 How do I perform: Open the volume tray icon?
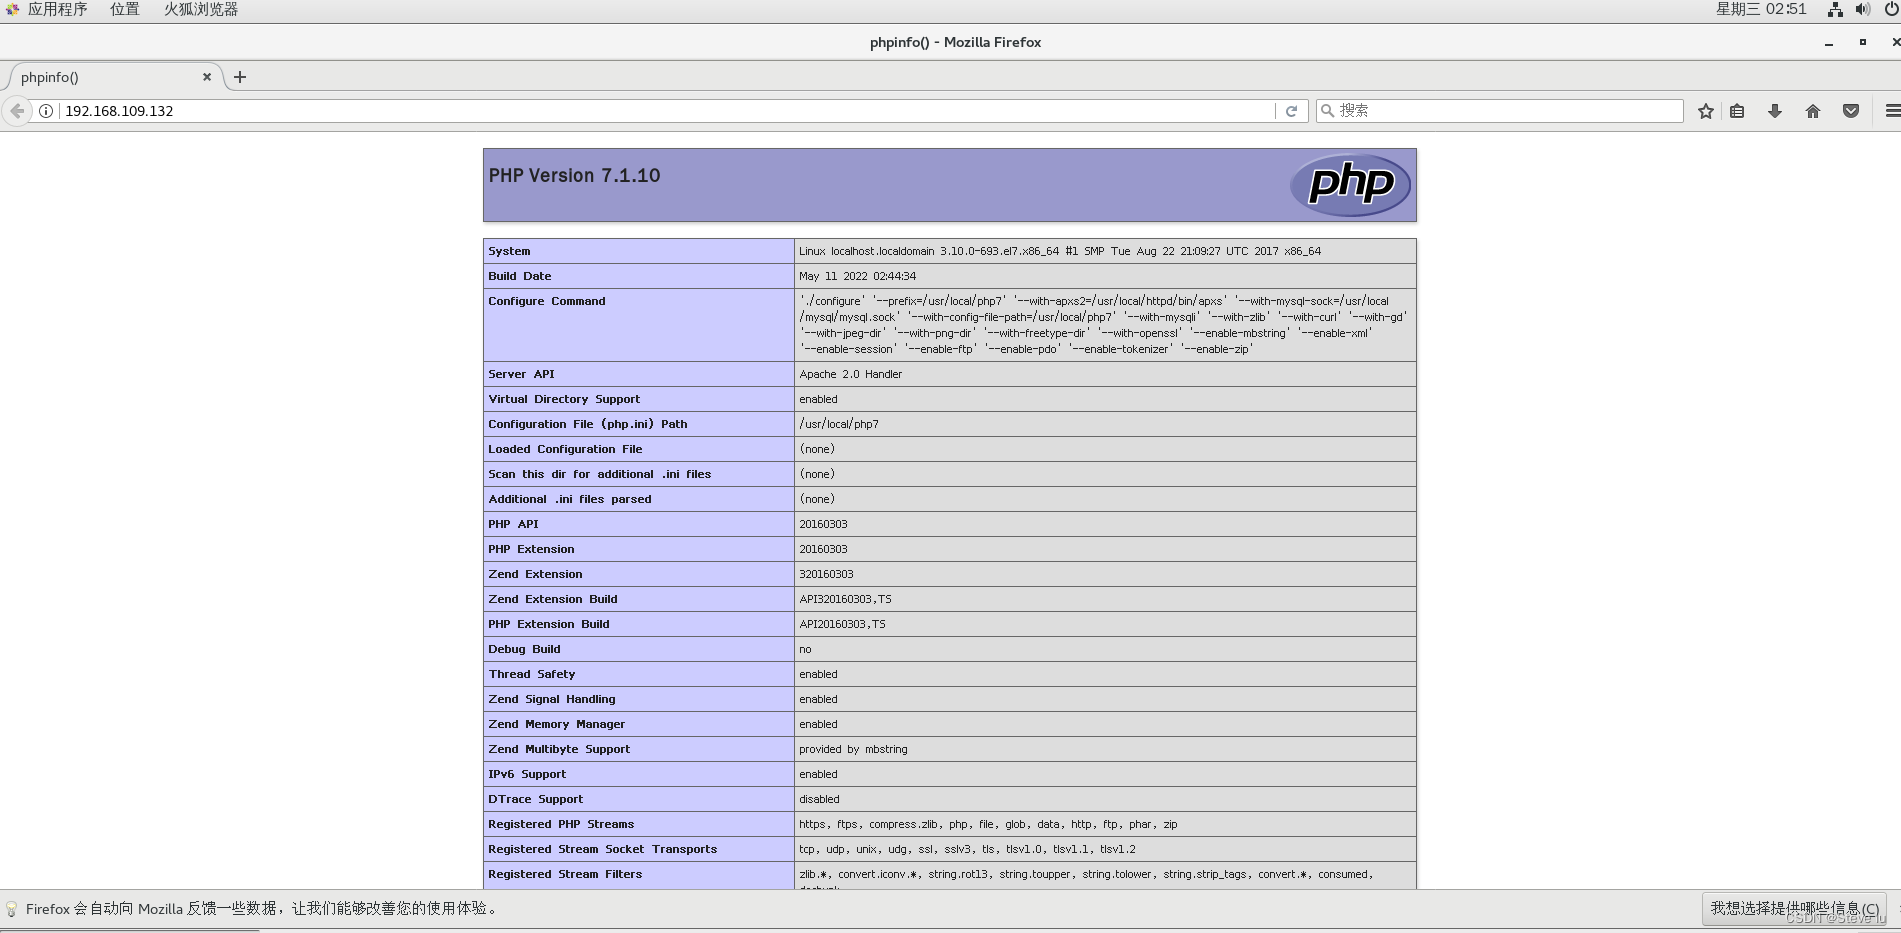click(1862, 10)
